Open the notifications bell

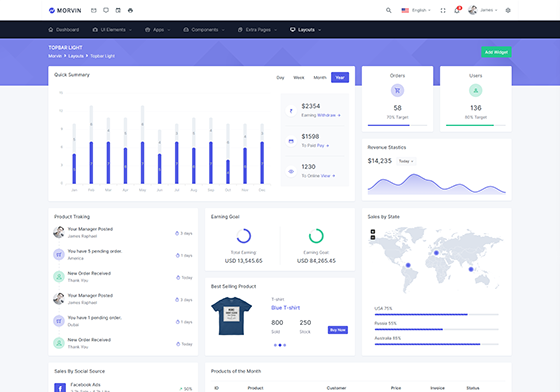click(x=457, y=10)
